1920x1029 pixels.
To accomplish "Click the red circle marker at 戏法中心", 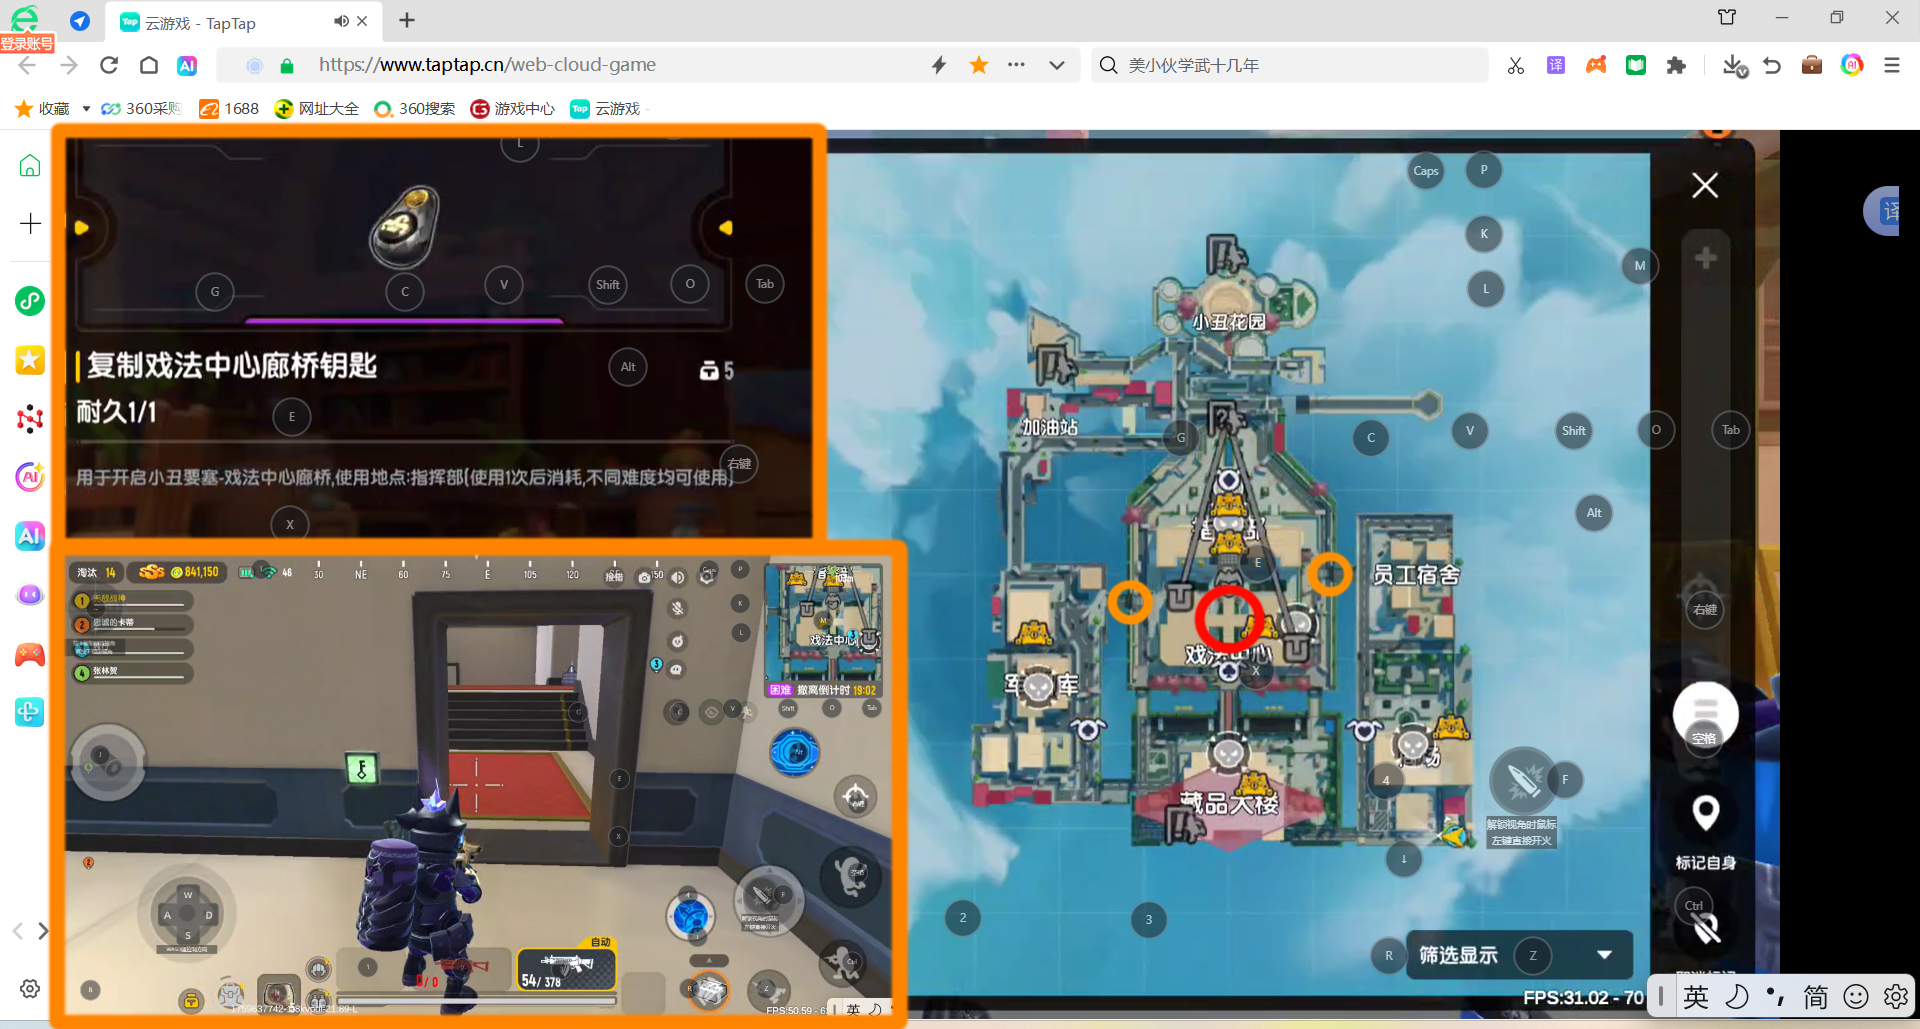I will pyautogui.click(x=1229, y=619).
